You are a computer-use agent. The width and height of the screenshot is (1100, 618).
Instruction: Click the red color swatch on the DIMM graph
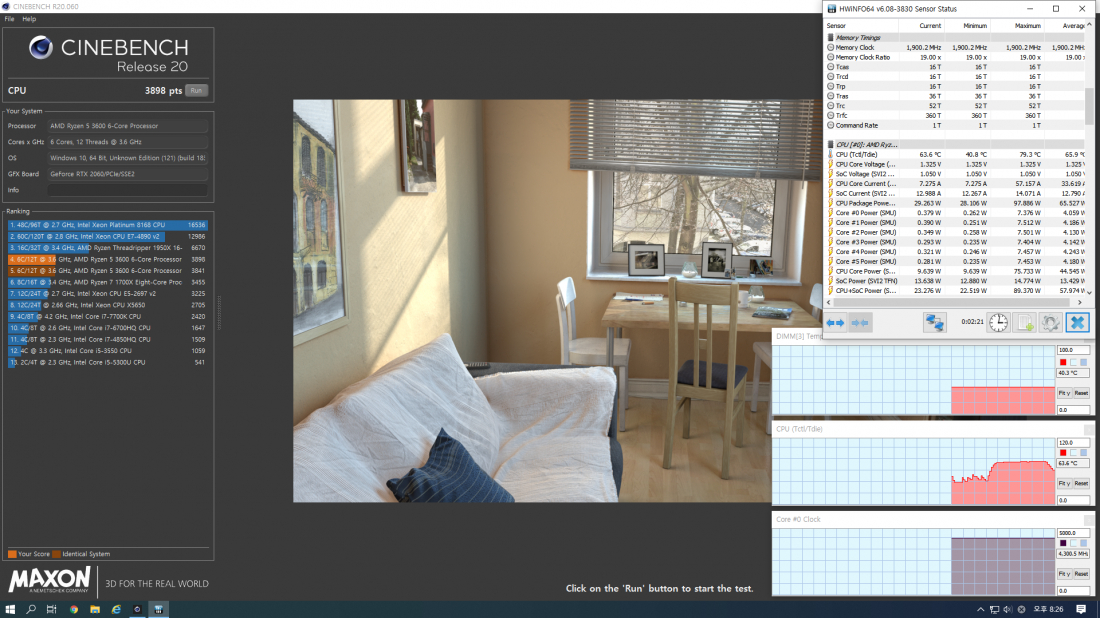(1063, 362)
